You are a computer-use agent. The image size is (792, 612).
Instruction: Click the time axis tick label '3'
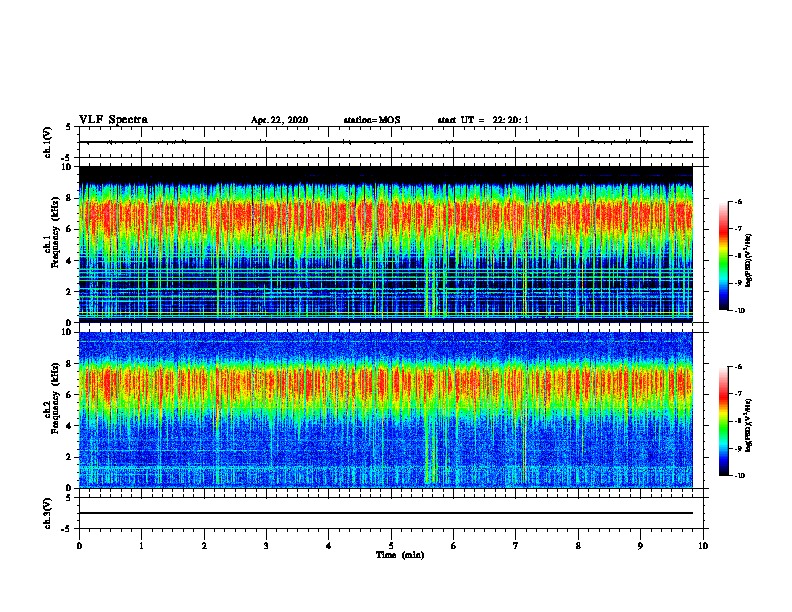tap(266, 546)
